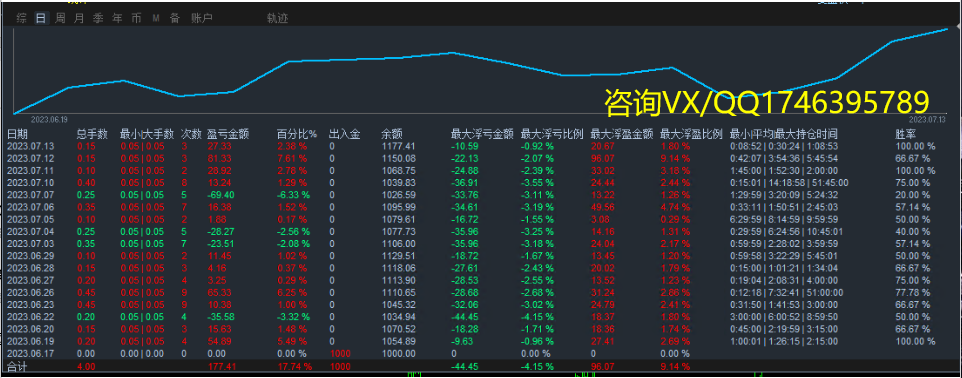This screenshot has width=962, height=378.
Task: Click the chart's 2023.07.13 axis label
Action: (x=927, y=119)
